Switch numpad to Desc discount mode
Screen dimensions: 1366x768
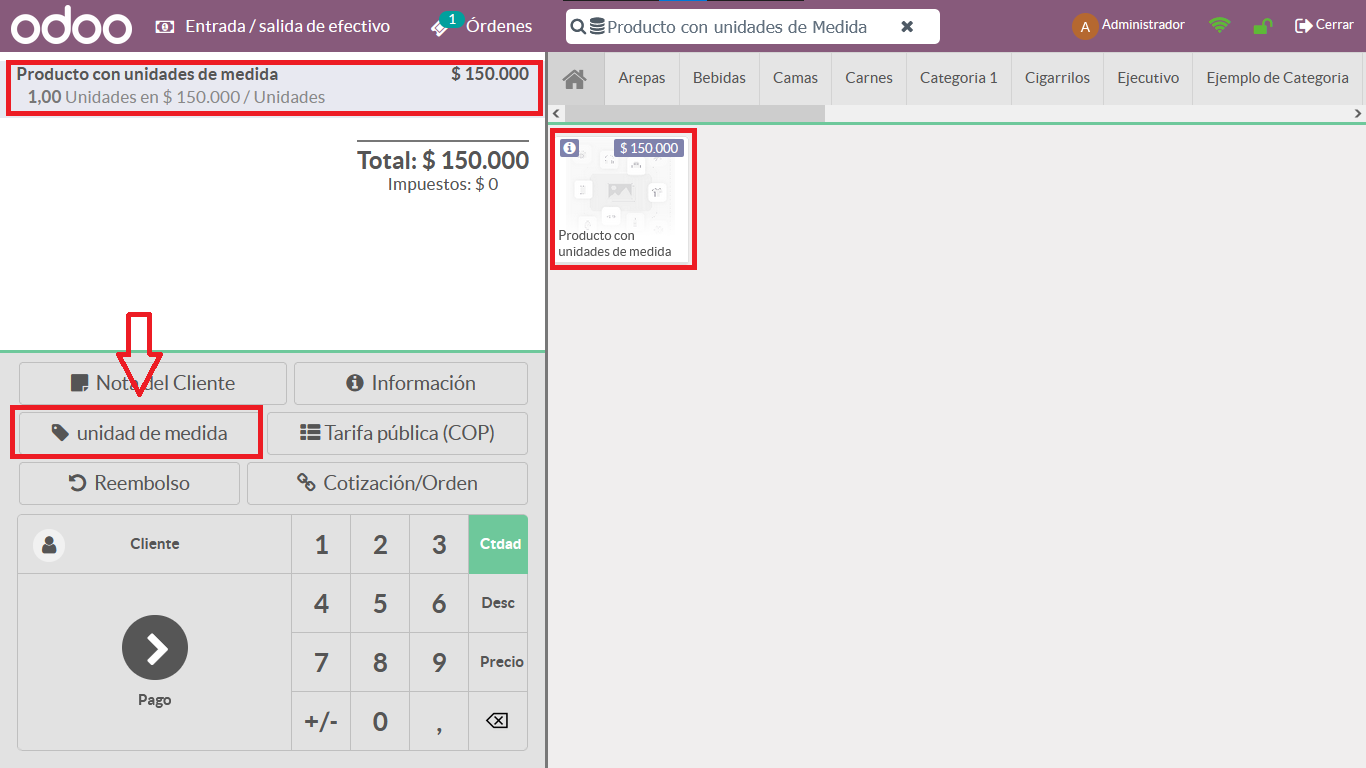(498, 603)
